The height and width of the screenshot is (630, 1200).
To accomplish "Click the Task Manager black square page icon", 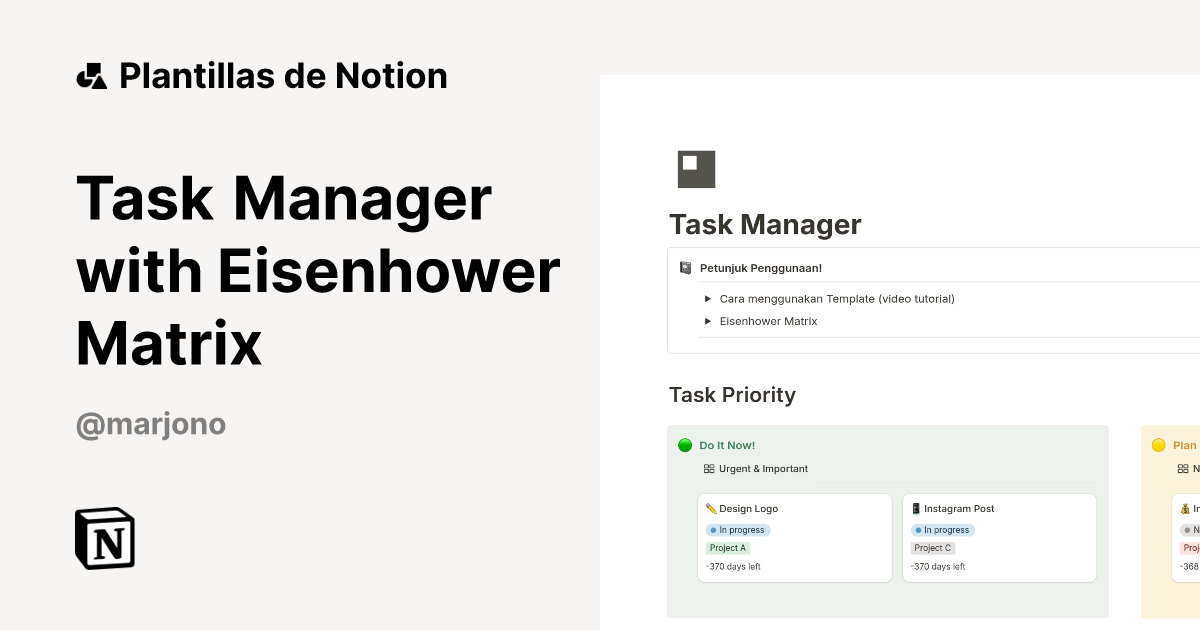I will coord(696,168).
